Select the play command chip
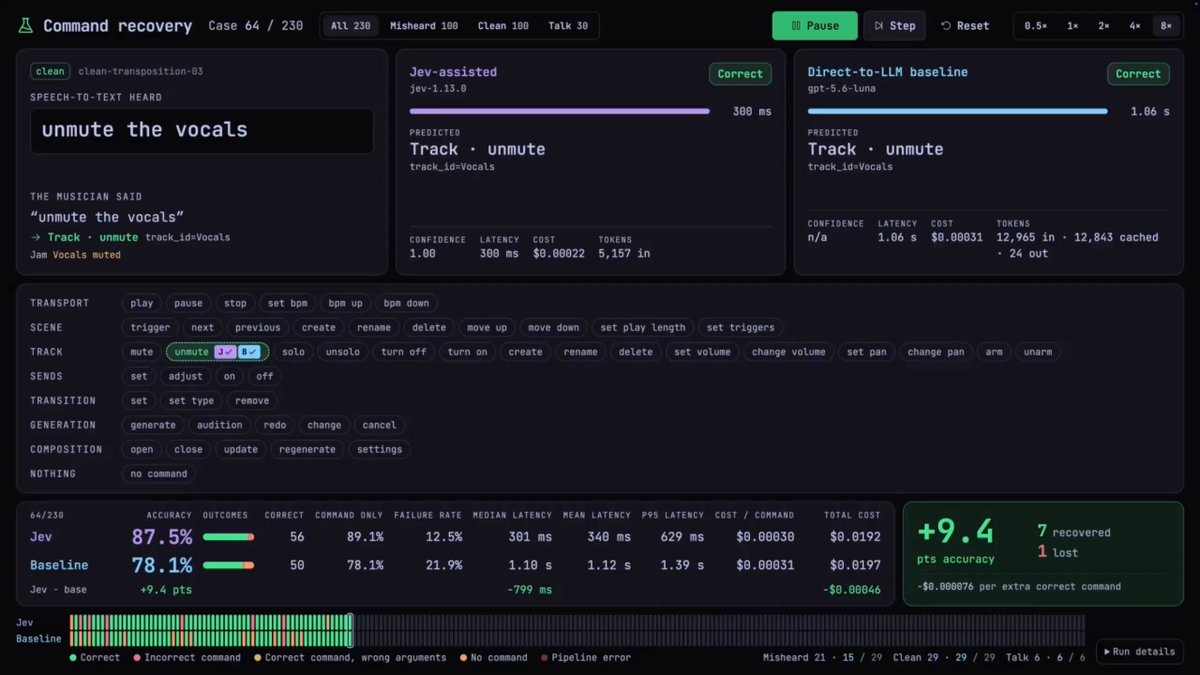Viewport: 1200px width, 675px height. pyautogui.click(x=142, y=303)
